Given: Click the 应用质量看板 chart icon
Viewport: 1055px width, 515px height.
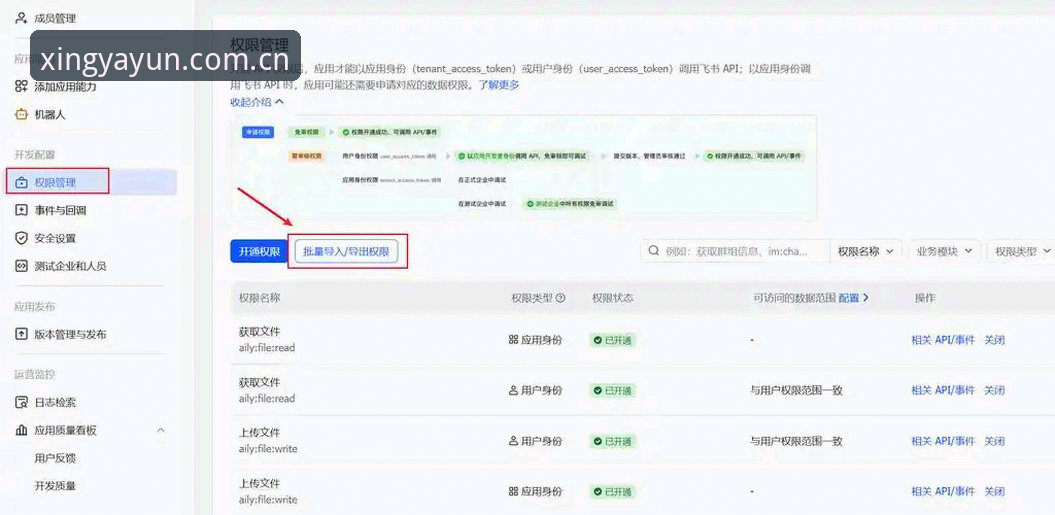Looking at the screenshot, I should (22, 430).
